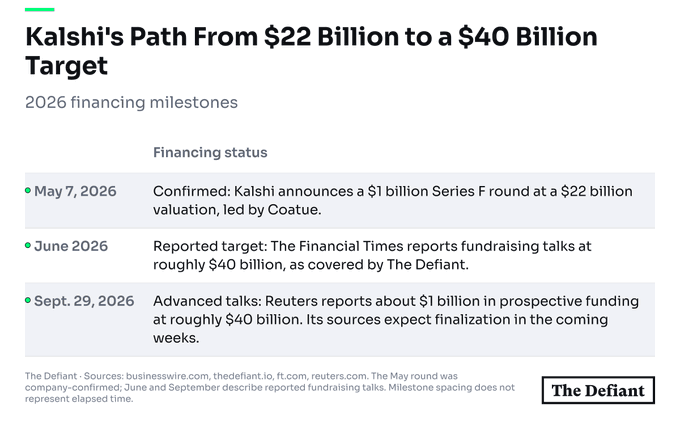Image resolution: width=680 pixels, height=422 pixels.
Task: Open businesswire.com source in footer
Action: (168, 376)
